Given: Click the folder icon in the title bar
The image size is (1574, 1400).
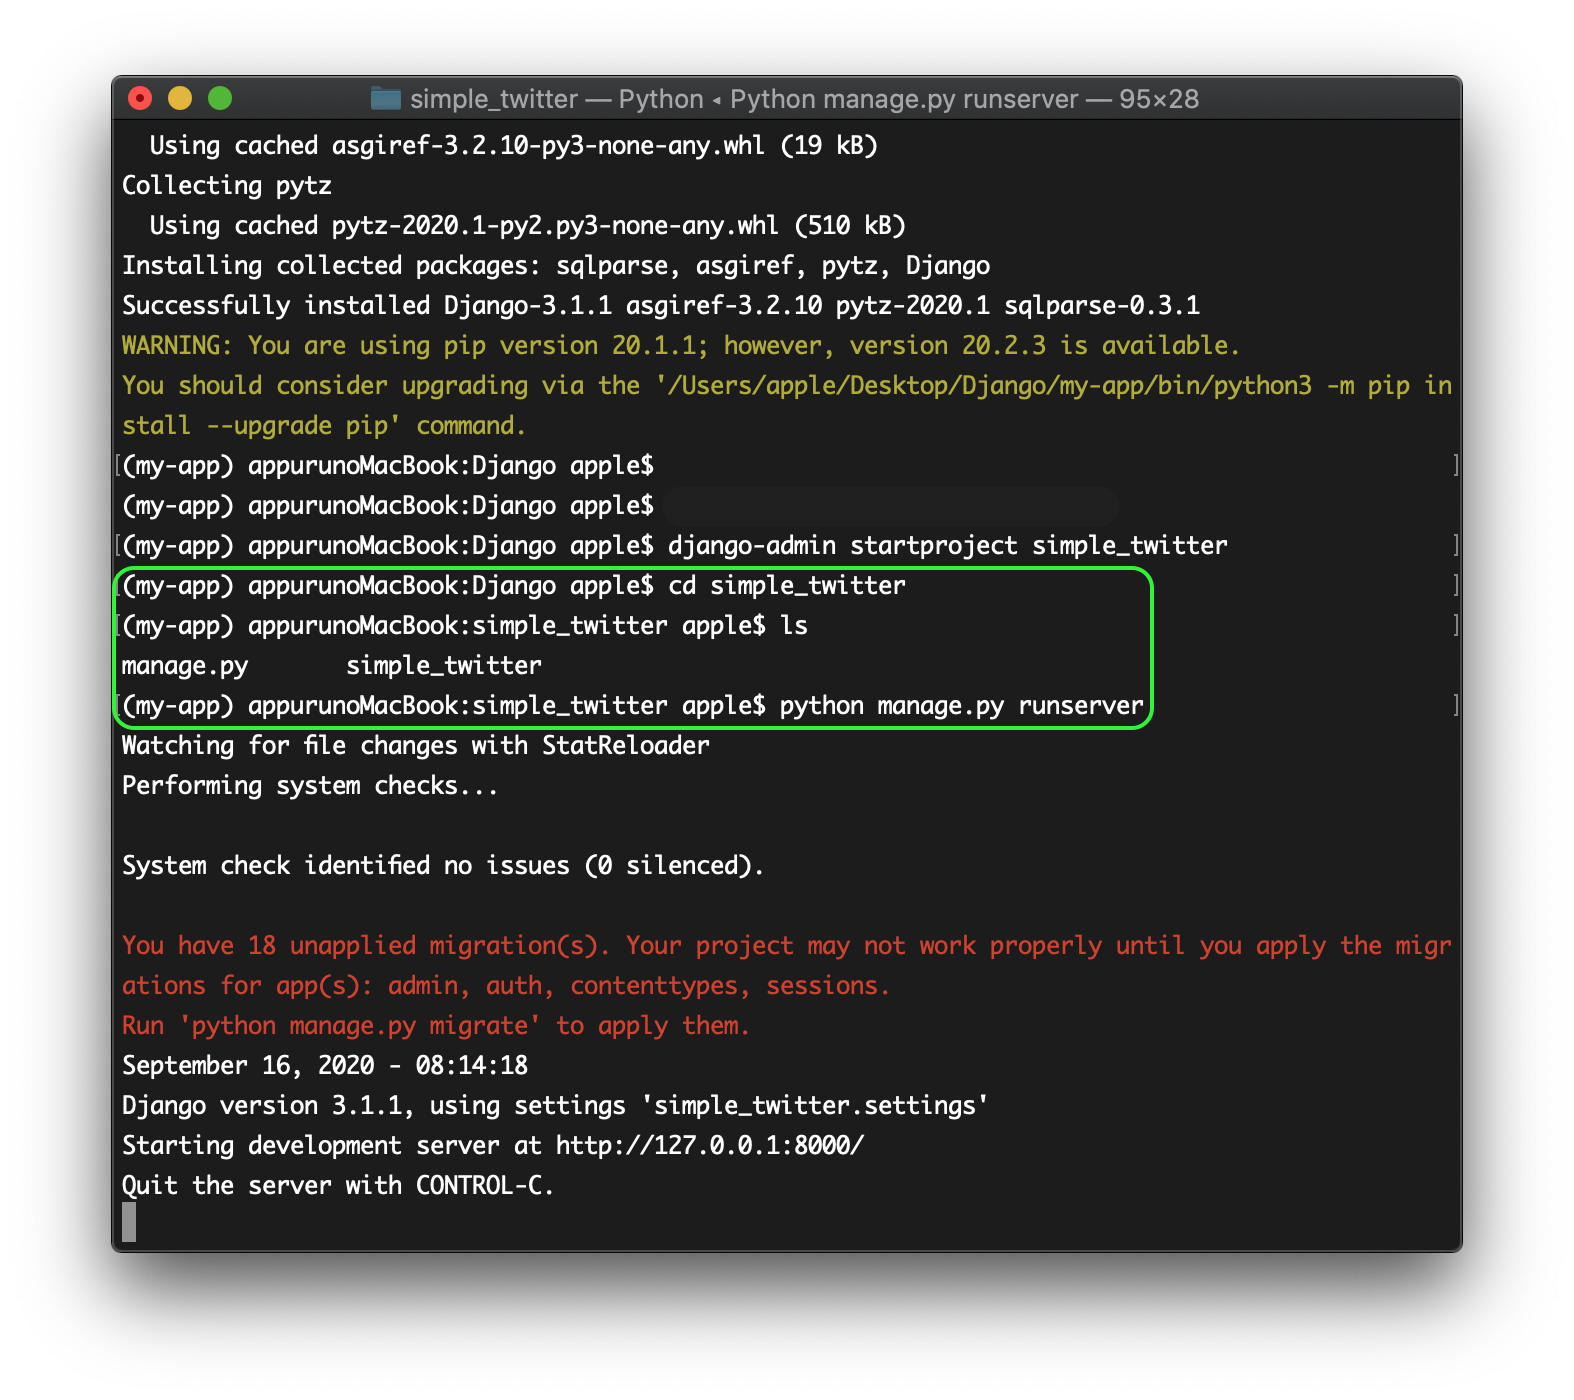Looking at the screenshot, I should click(x=386, y=98).
